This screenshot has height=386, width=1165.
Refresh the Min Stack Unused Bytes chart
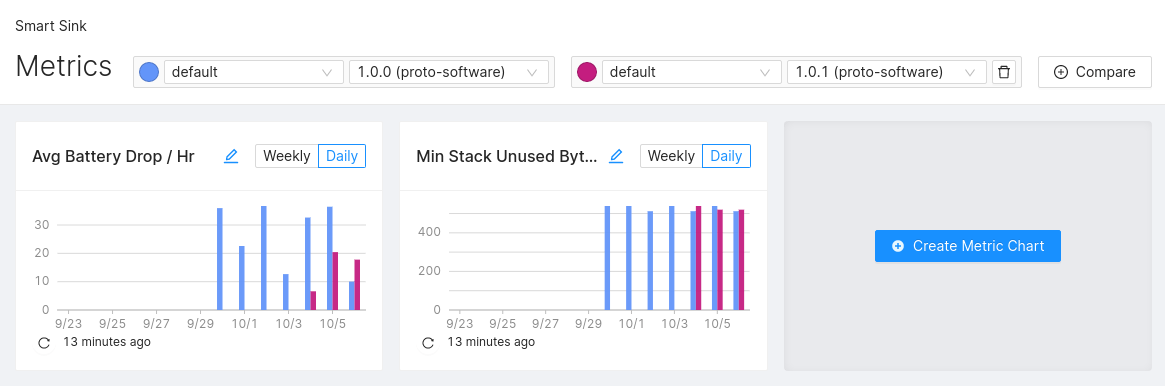pyautogui.click(x=428, y=342)
